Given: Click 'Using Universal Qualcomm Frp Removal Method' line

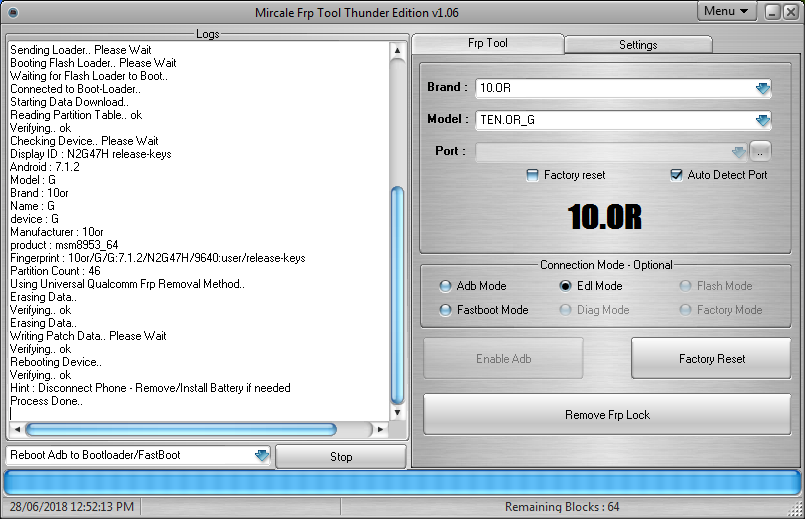Looking at the screenshot, I should tap(127, 284).
